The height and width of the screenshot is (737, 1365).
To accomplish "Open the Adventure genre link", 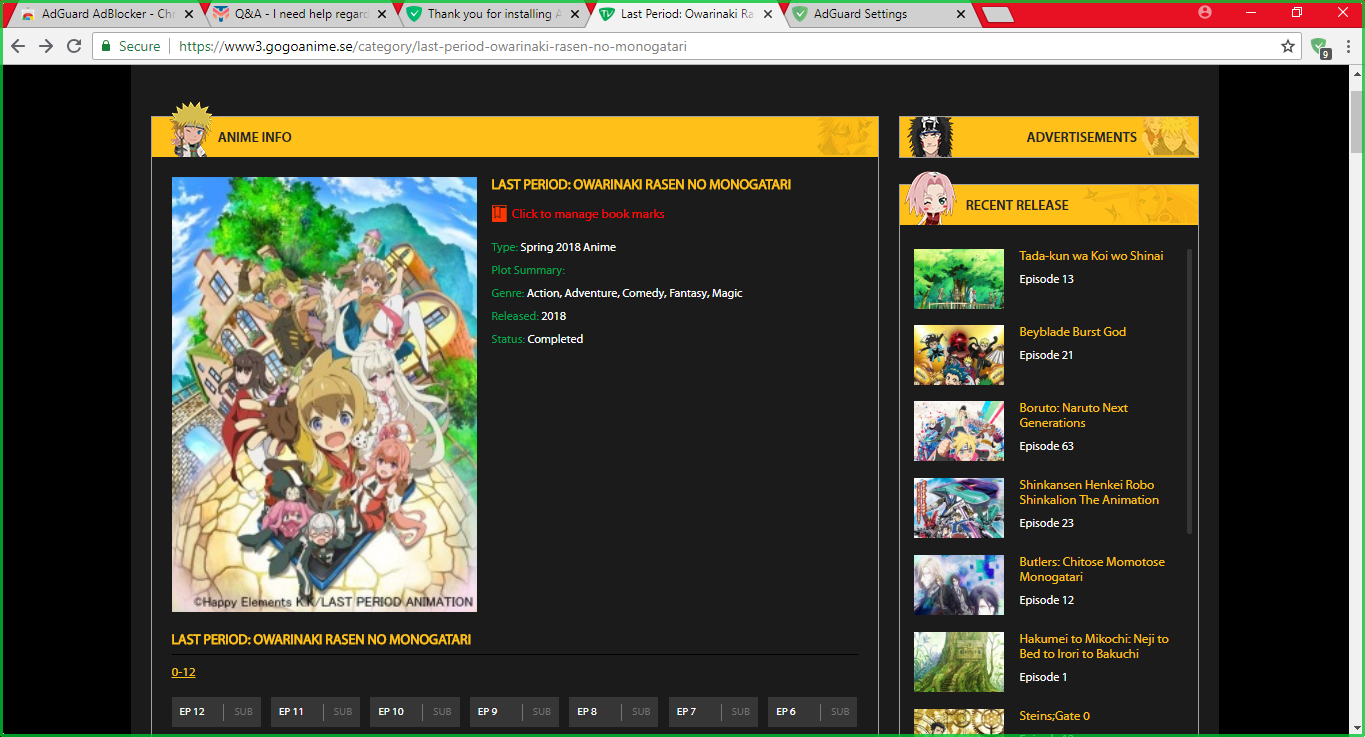I will click(591, 293).
